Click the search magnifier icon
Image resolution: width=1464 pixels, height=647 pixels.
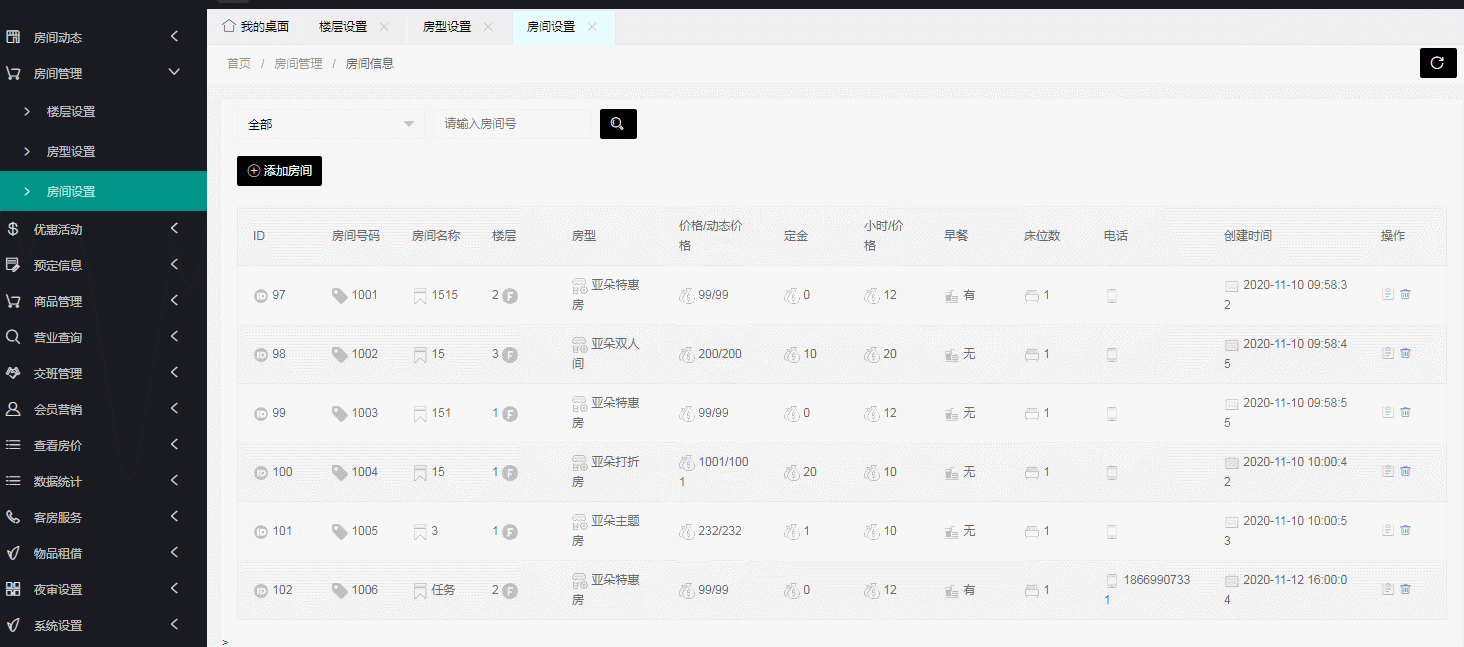tap(617, 124)
